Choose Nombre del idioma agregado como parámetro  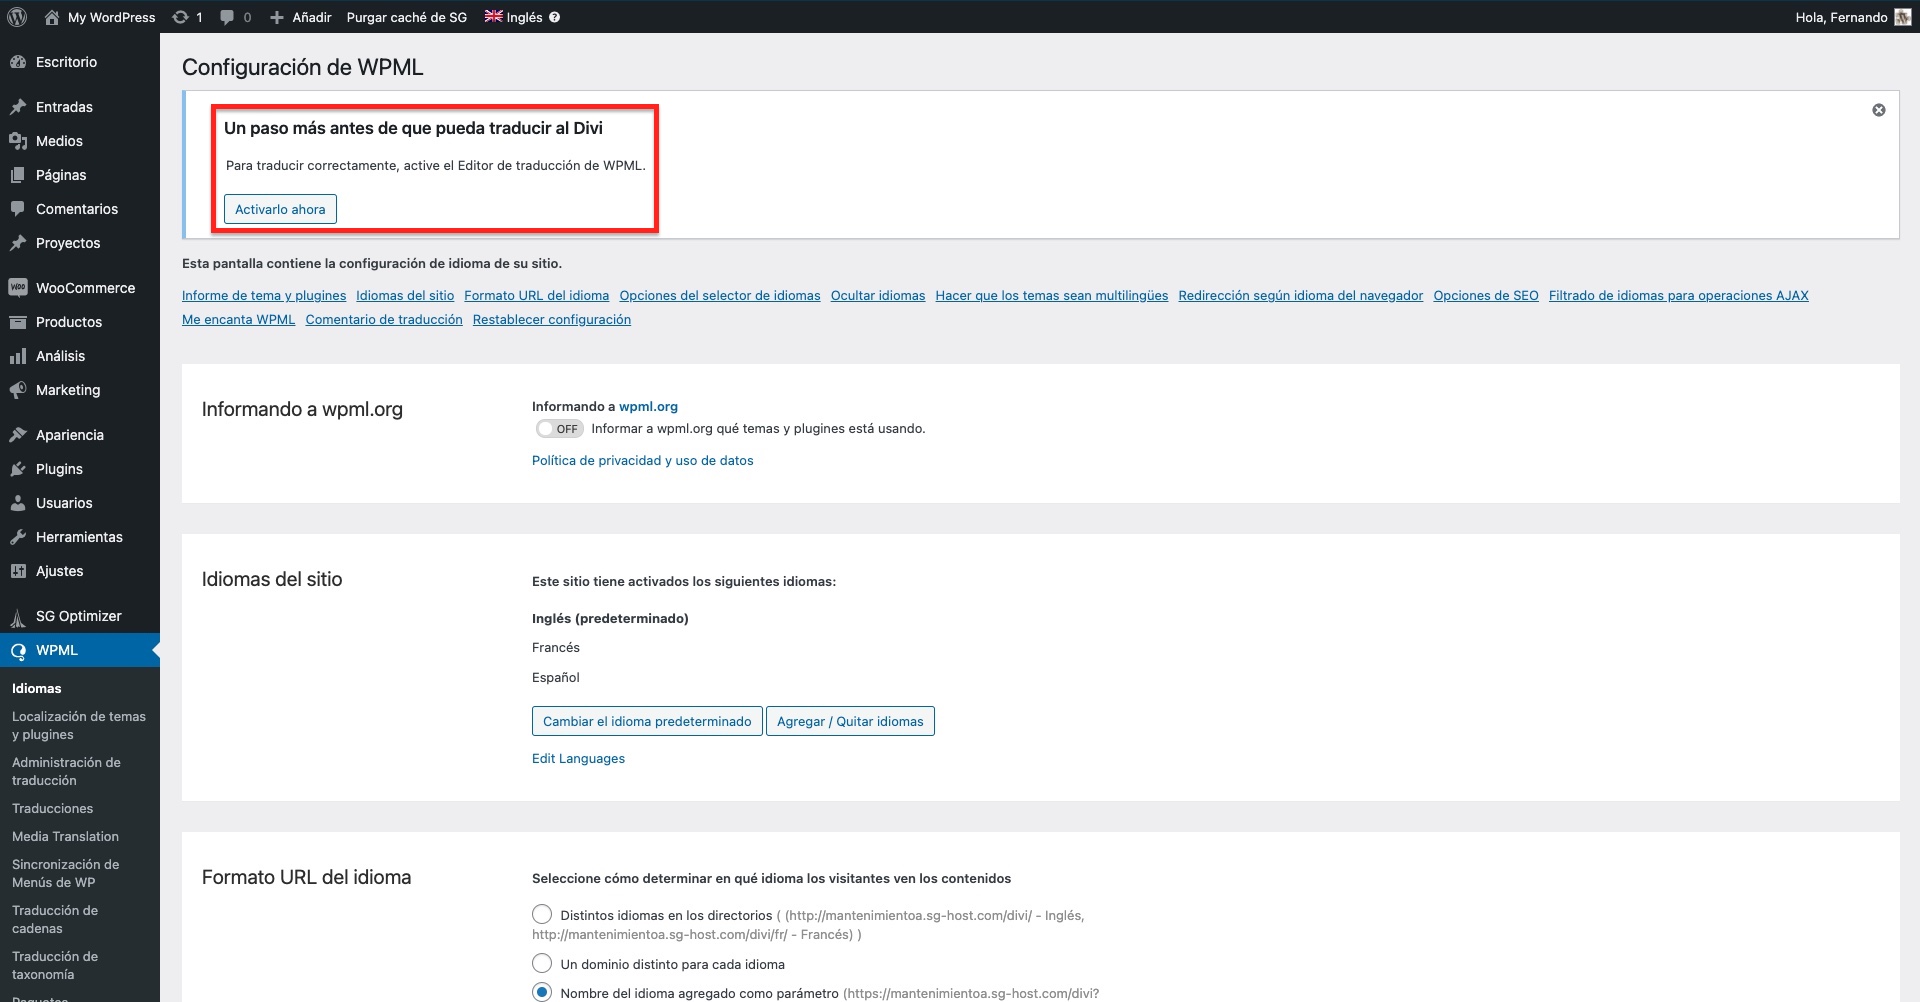[542, 992]
